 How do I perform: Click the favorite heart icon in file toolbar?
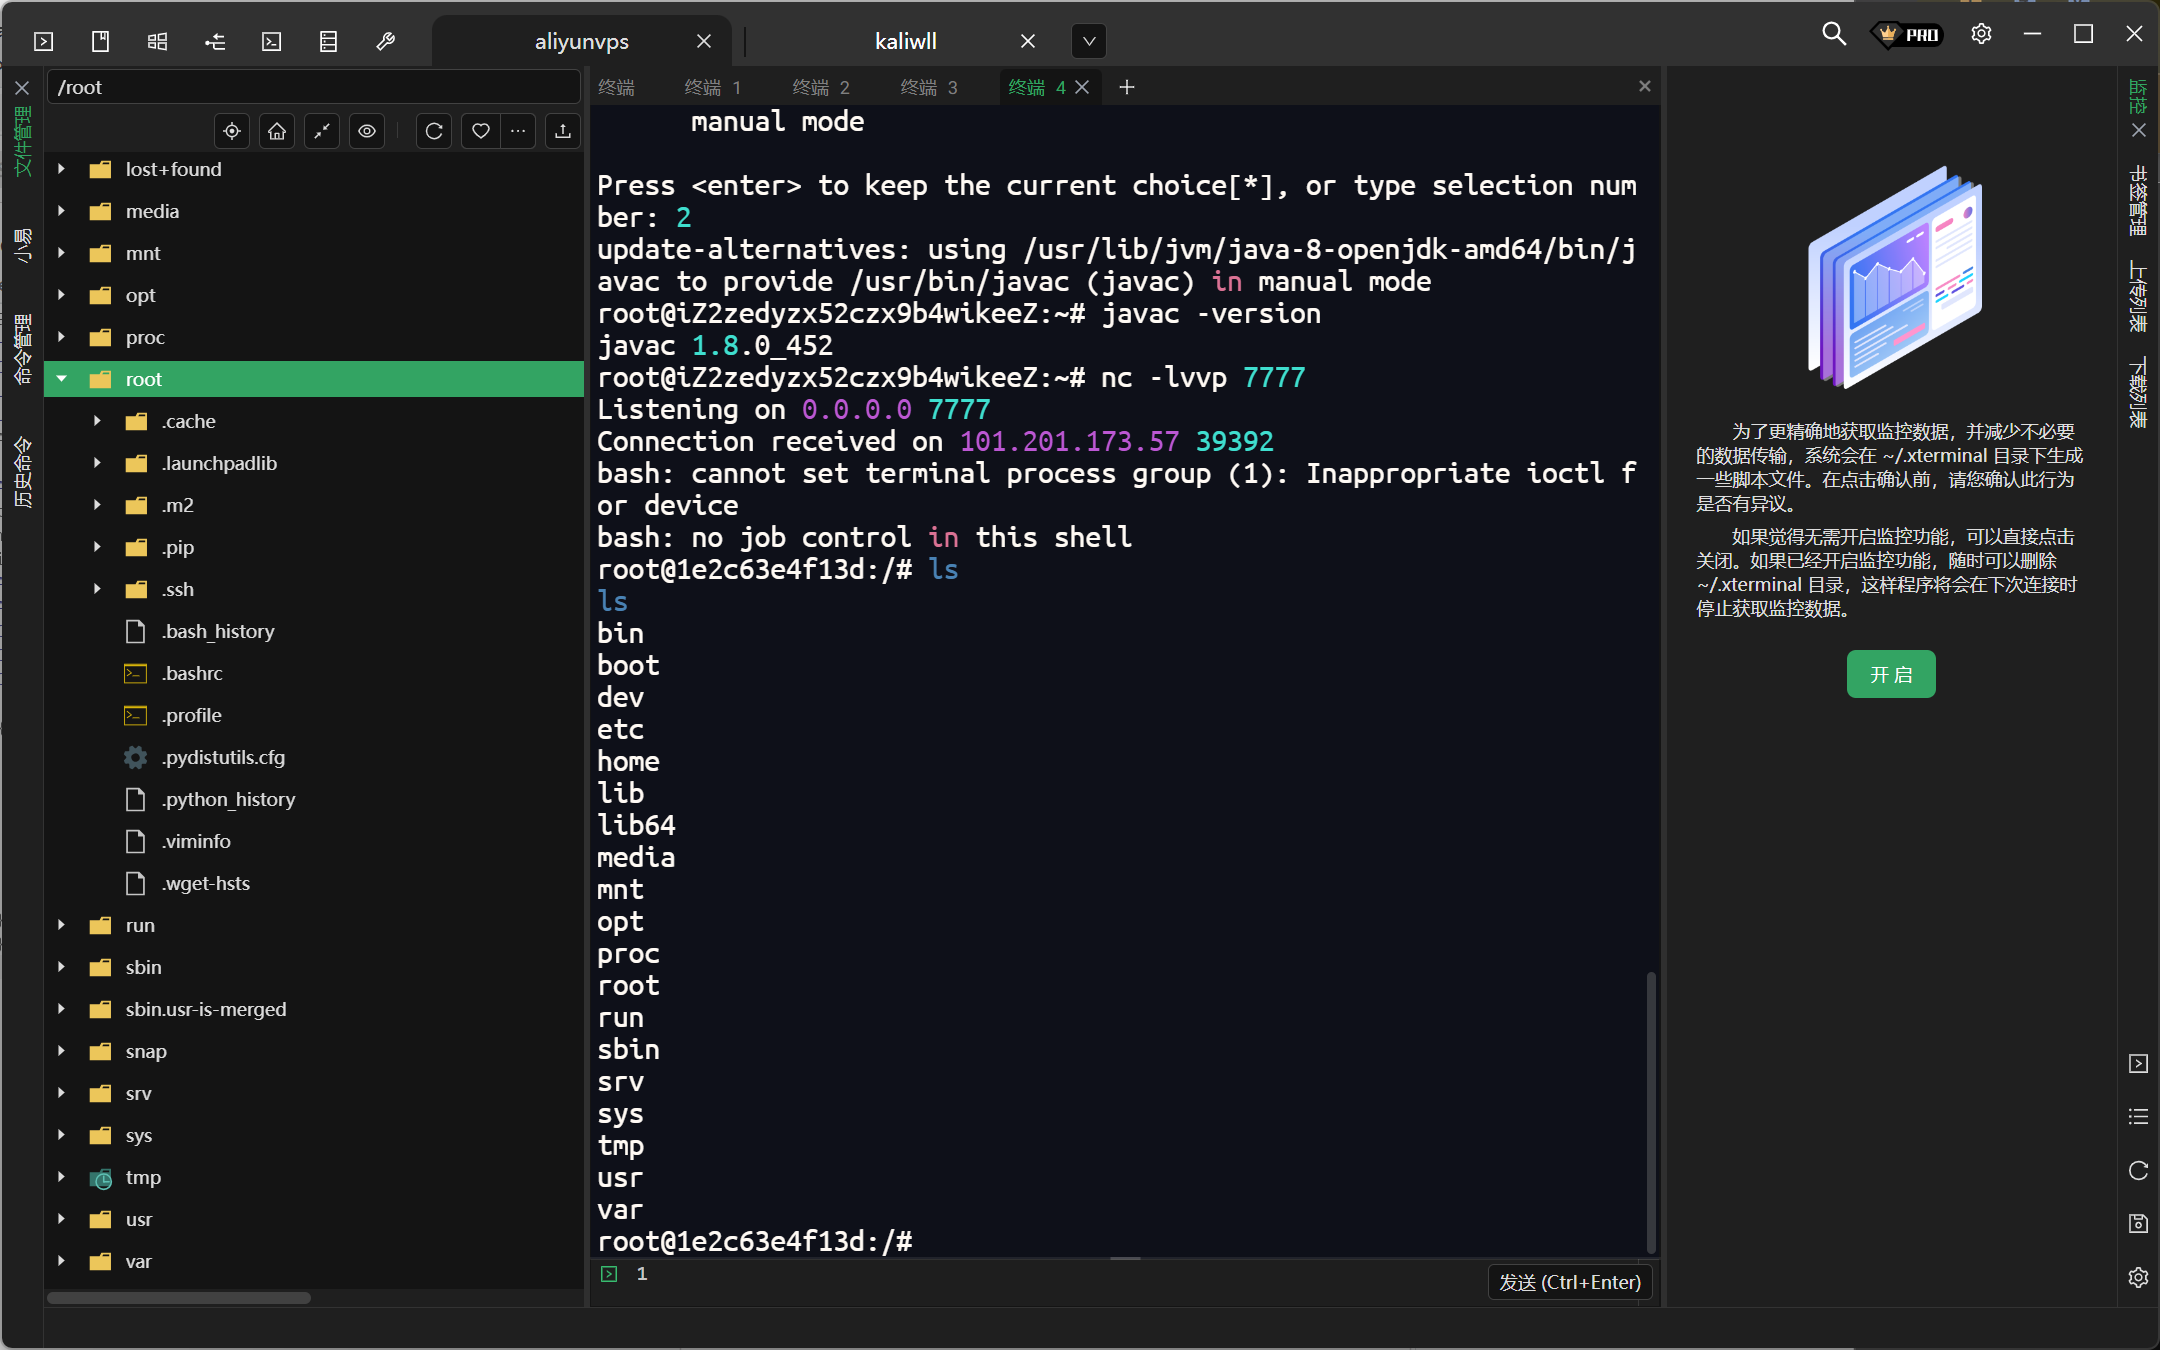(x=480, y=131)
